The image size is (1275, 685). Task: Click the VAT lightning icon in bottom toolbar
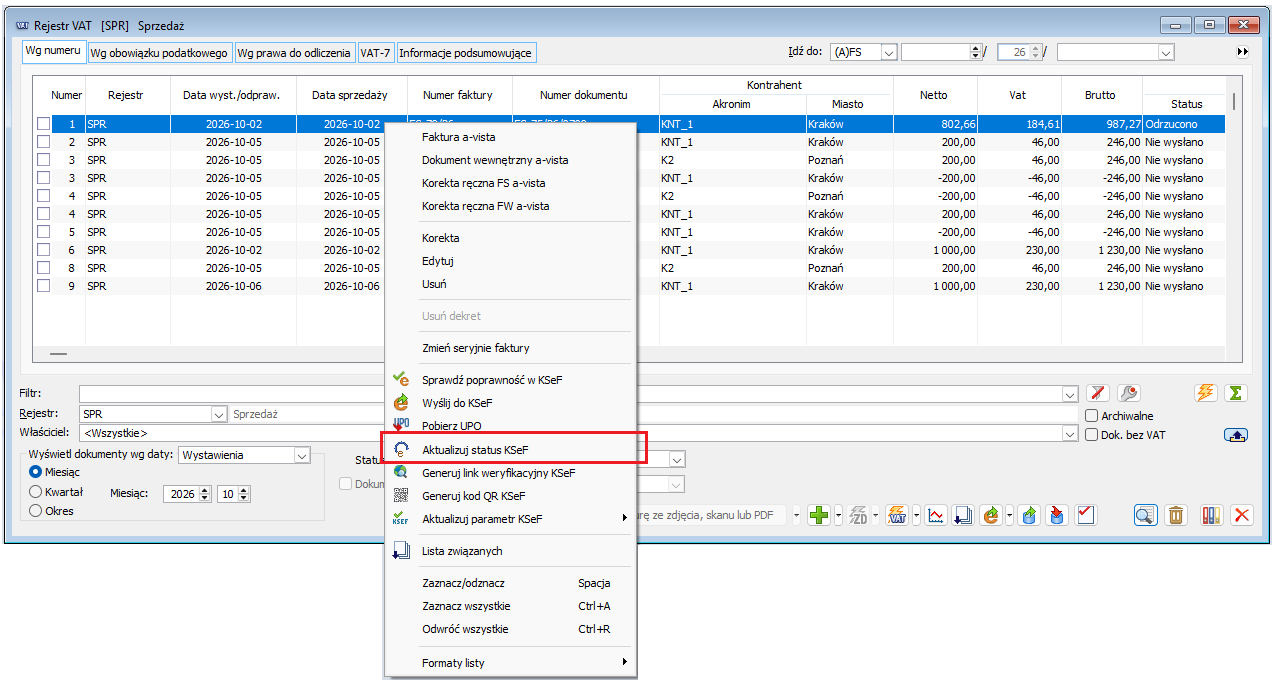[897, 515]
